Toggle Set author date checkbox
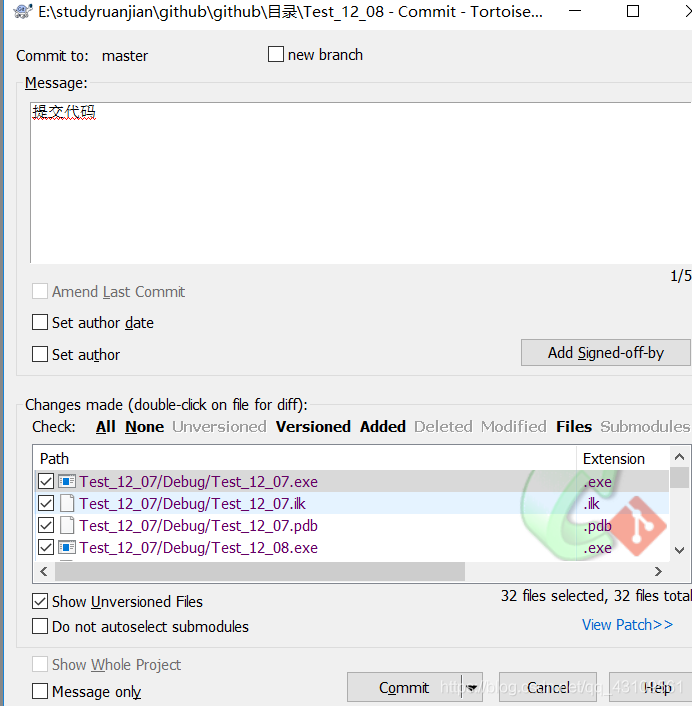Viewport: 692px width, 706px height. point(40,322)
